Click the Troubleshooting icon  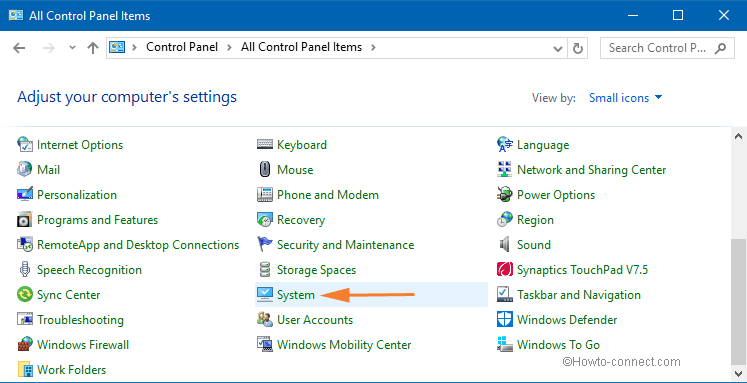(x=24, y=320)
